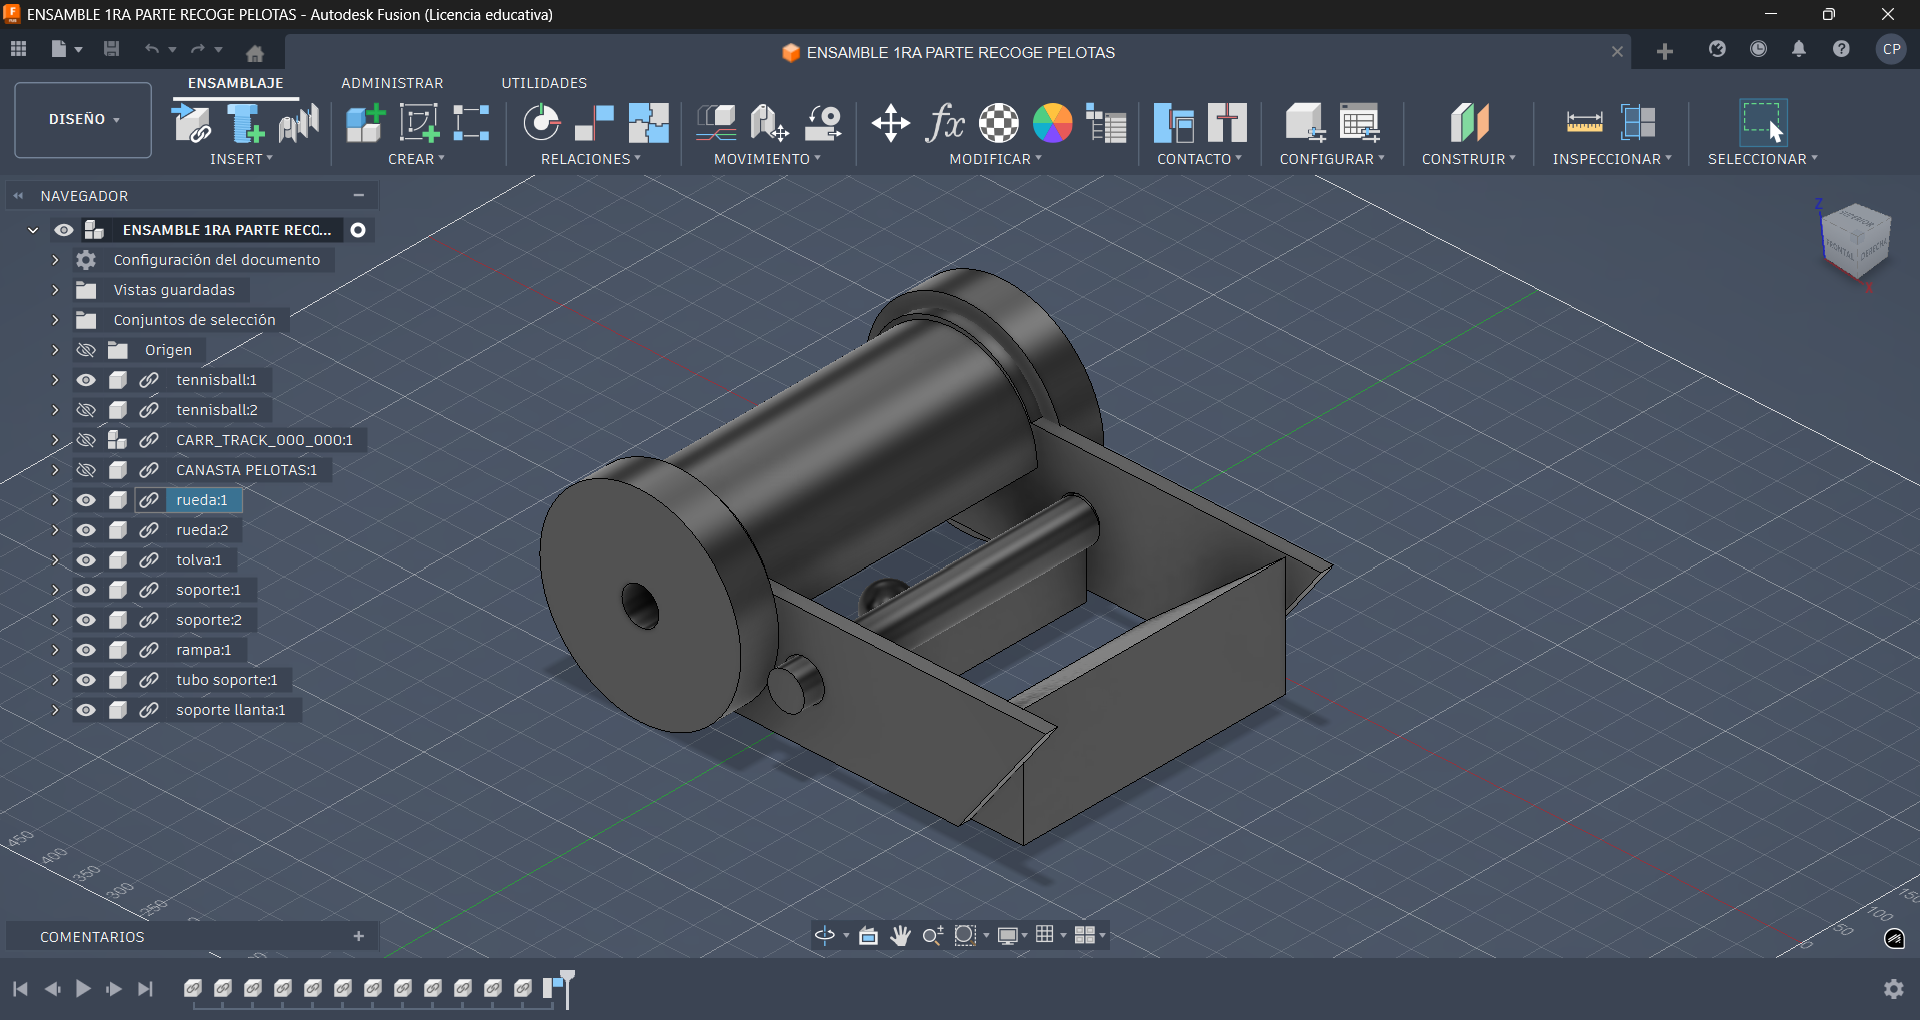Open the DISEÑO workspace dropdown
Screen dimensions: 1920x1020
(x=82, y=119)
